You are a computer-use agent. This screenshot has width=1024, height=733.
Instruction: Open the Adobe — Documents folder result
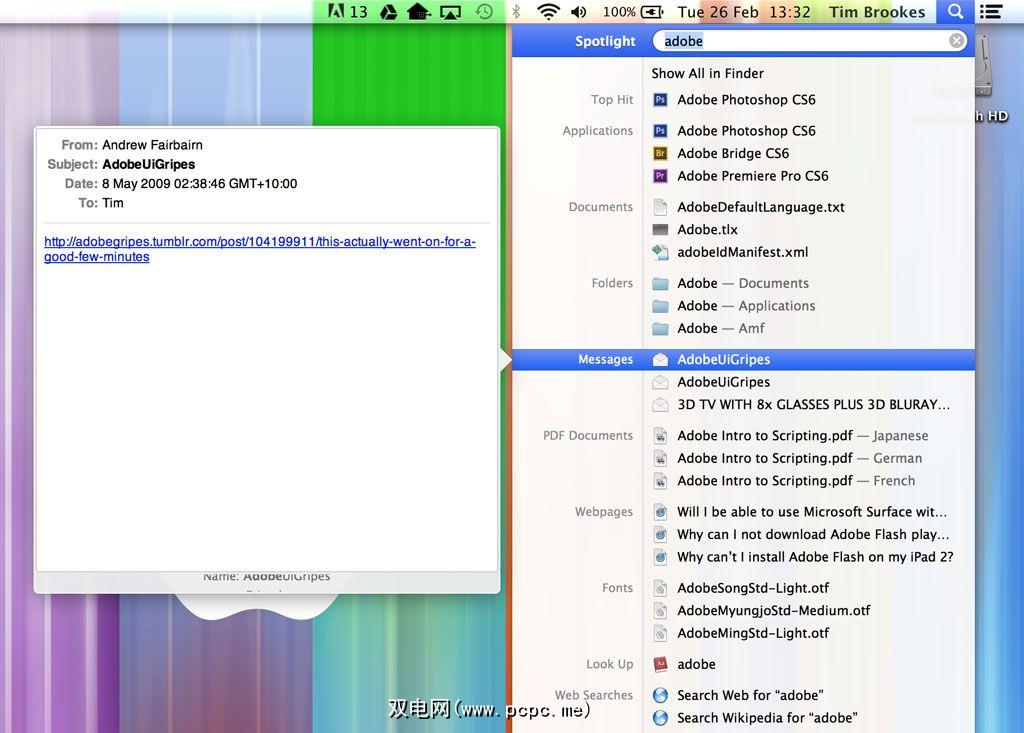click(742, 283)
